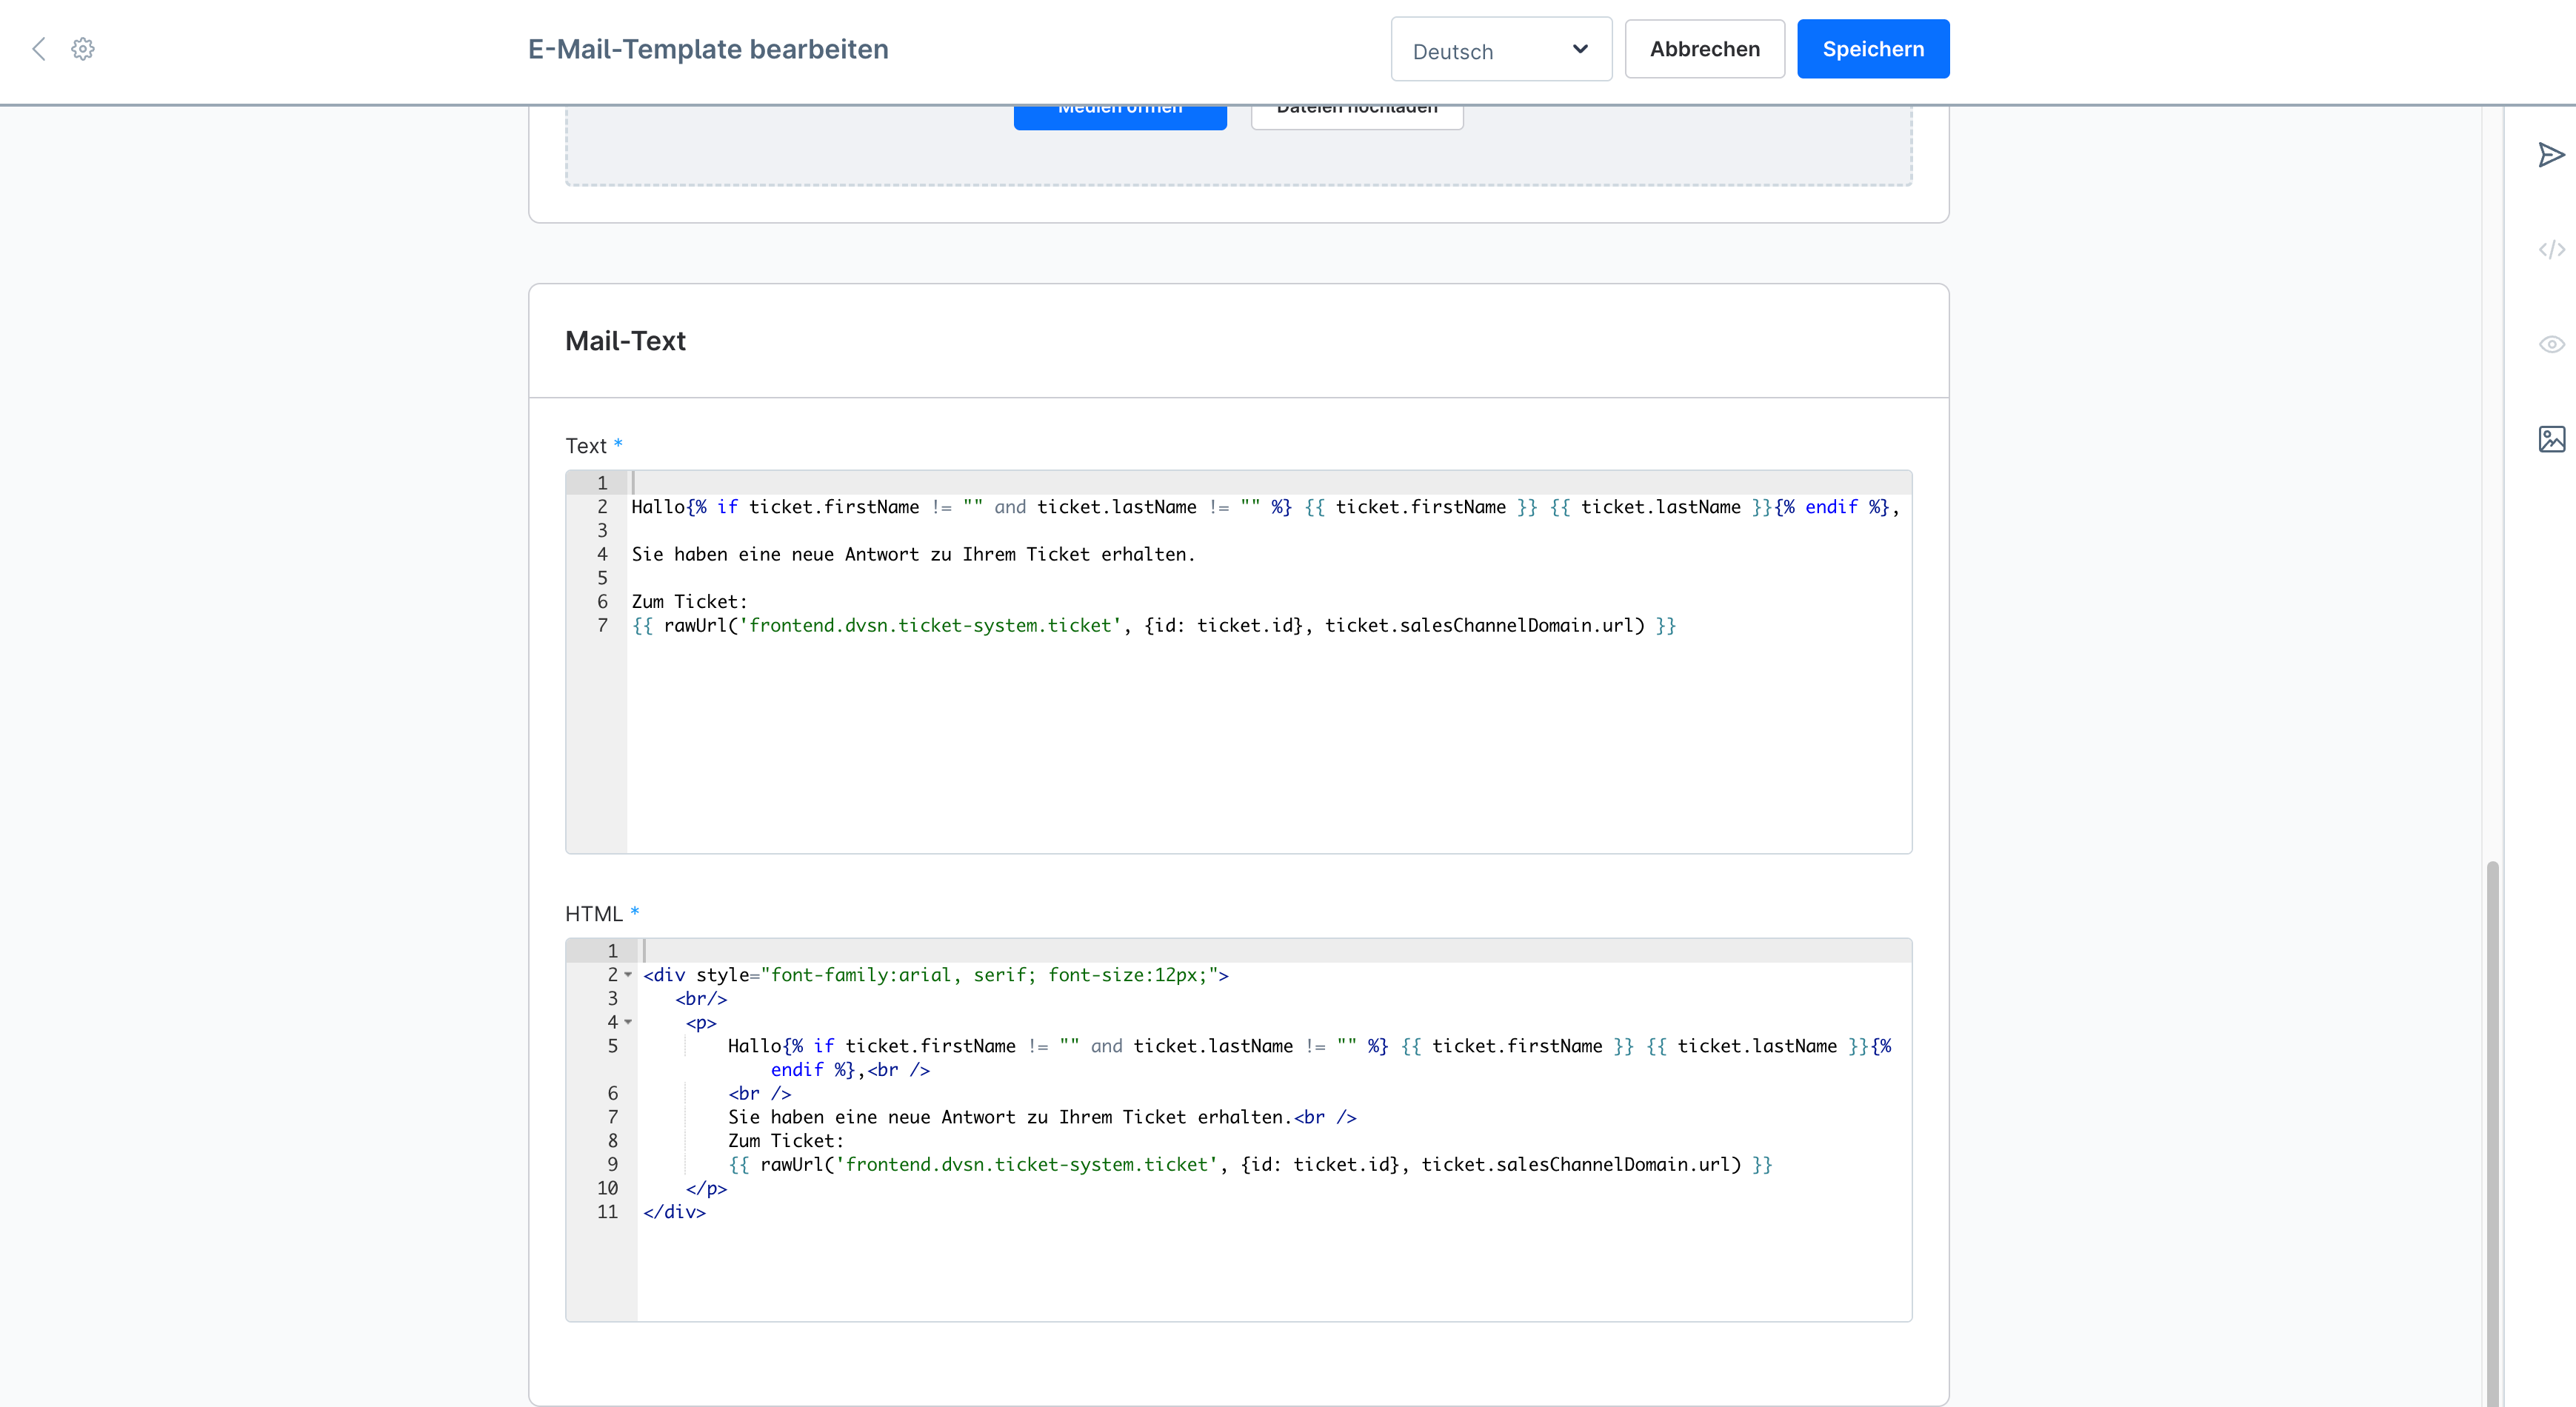Click the Medien öffnen button
The image size is (2576, 1407).
coord(1120,113)
